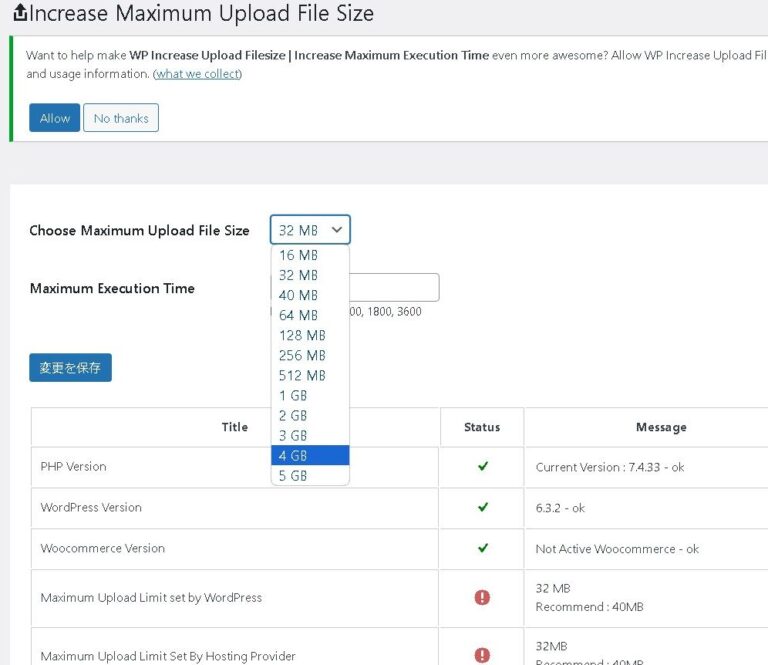Select the 512 MB option
This screenshot has height=665, width=768.
coord(302,375)
